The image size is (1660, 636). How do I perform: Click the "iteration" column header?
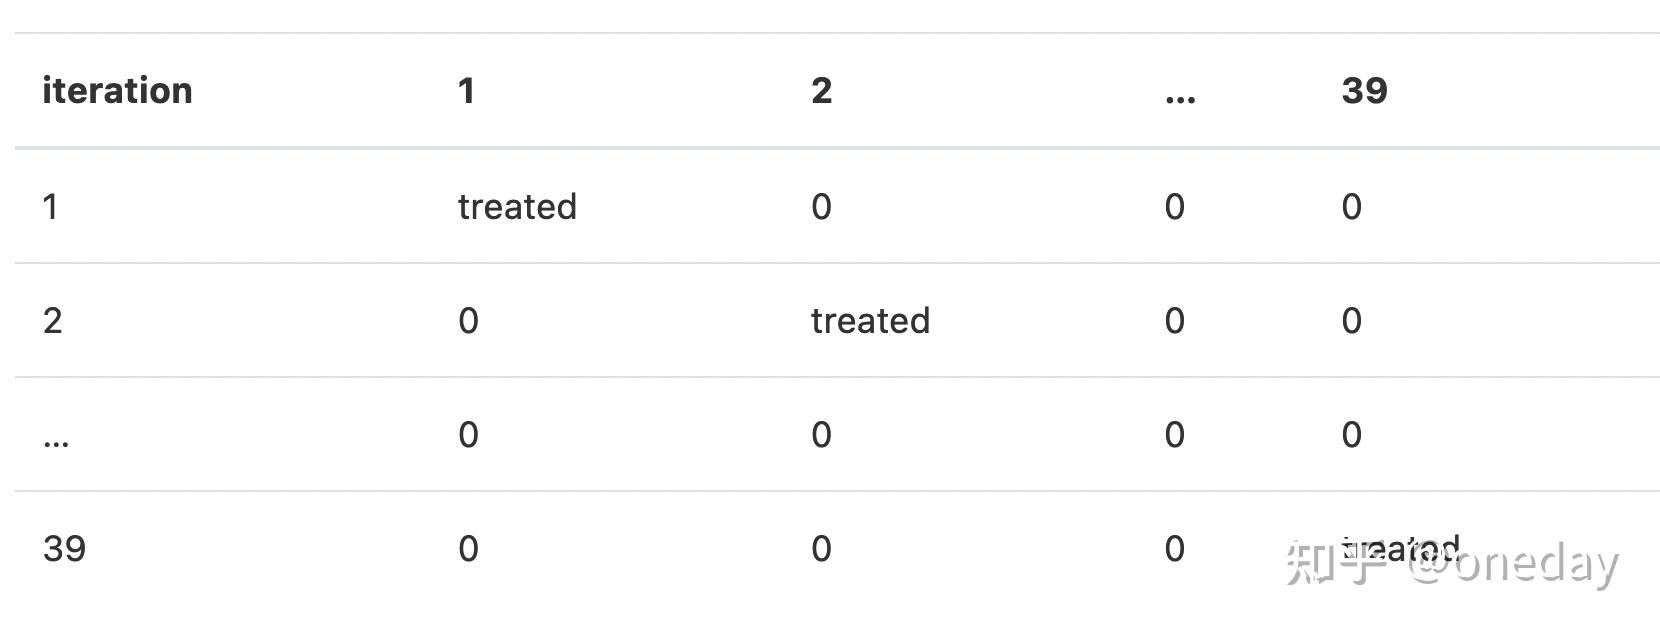(117, 91)
